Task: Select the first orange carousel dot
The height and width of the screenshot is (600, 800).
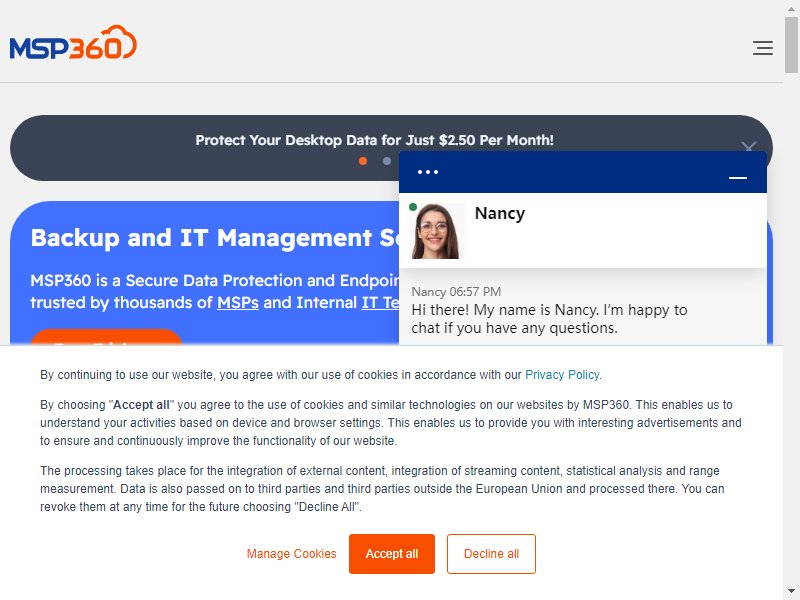Action: (363, 161)
